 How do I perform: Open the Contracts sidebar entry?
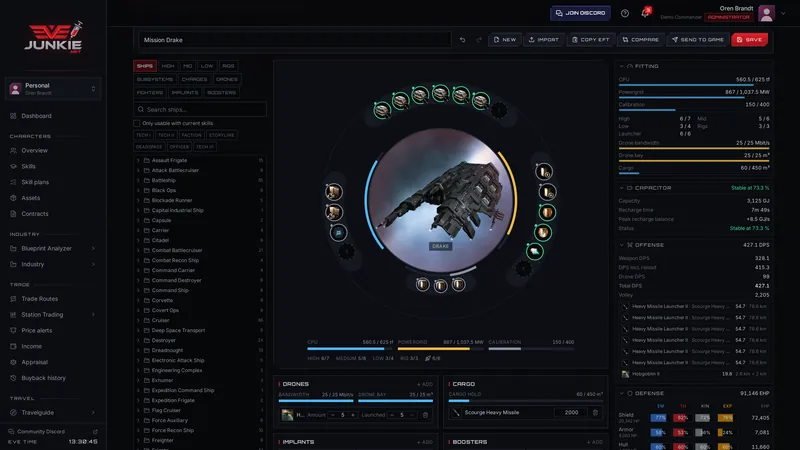coord(35,214)
